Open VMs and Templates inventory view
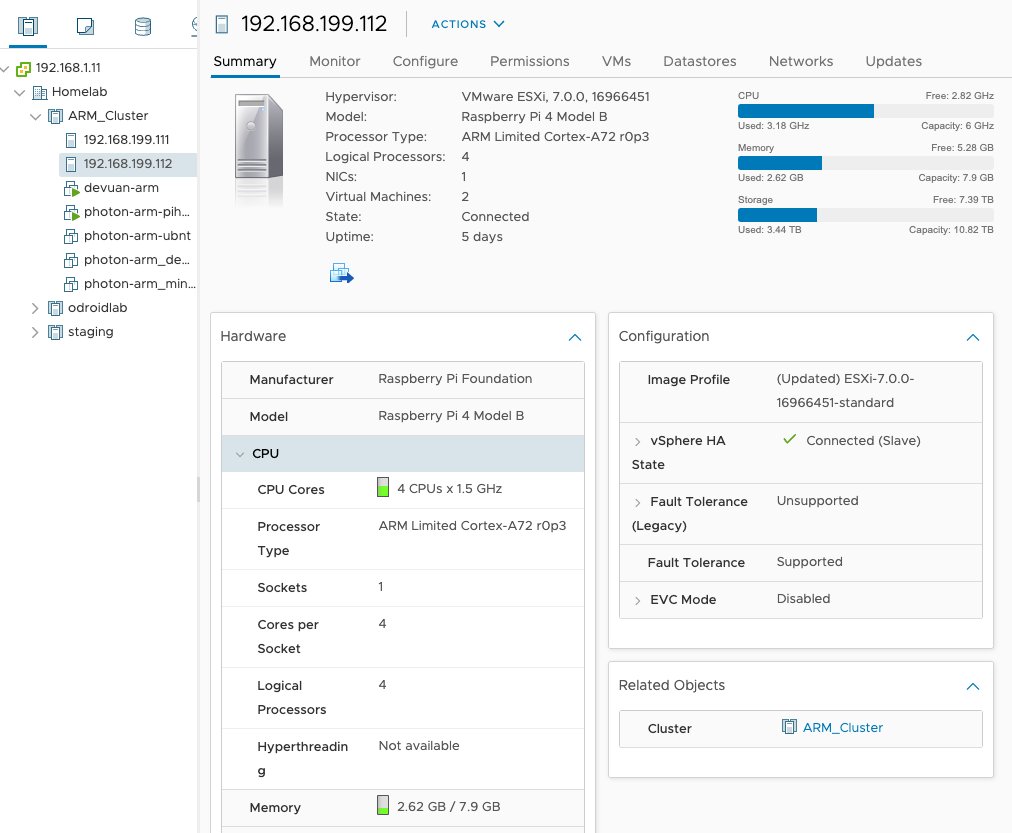Image resolution: width=1012 pixels, height=833 pixels. coord(85,26)
